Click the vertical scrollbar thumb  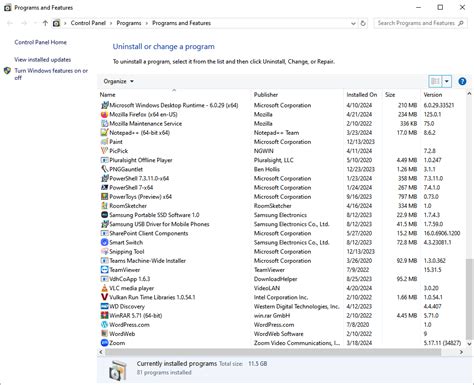click(x=469, y=298)
